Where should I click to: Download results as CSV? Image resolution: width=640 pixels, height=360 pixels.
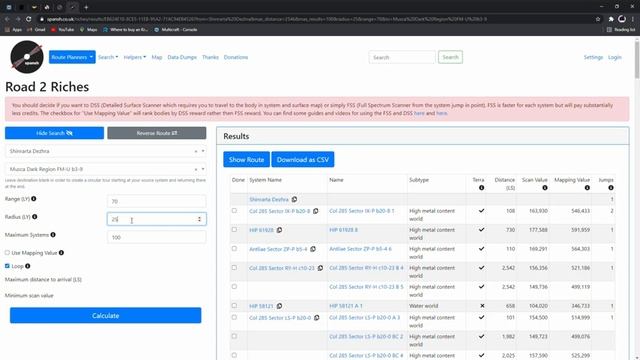303,160
